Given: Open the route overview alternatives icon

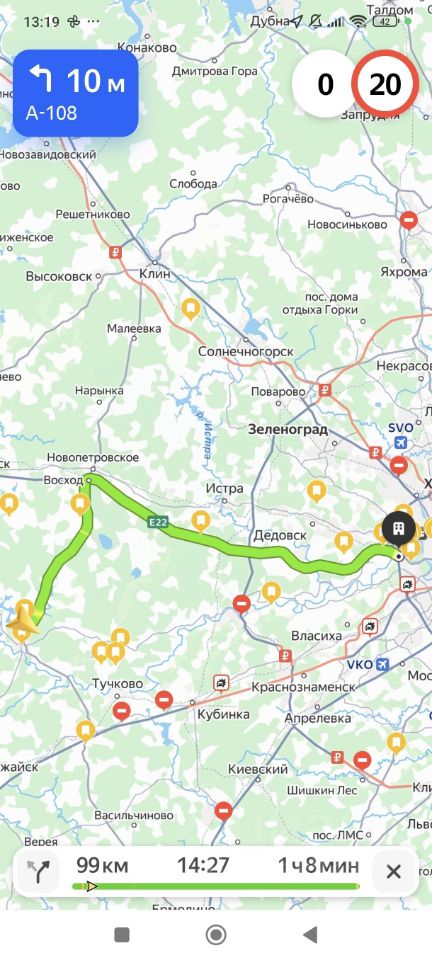Looking at the screenshot, I should click(x=39, y=870).
